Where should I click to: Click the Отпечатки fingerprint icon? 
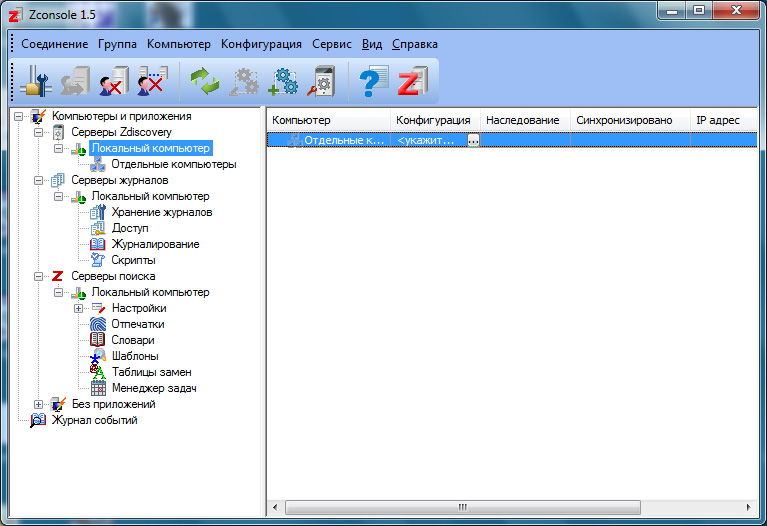click(x=98, y=324)
